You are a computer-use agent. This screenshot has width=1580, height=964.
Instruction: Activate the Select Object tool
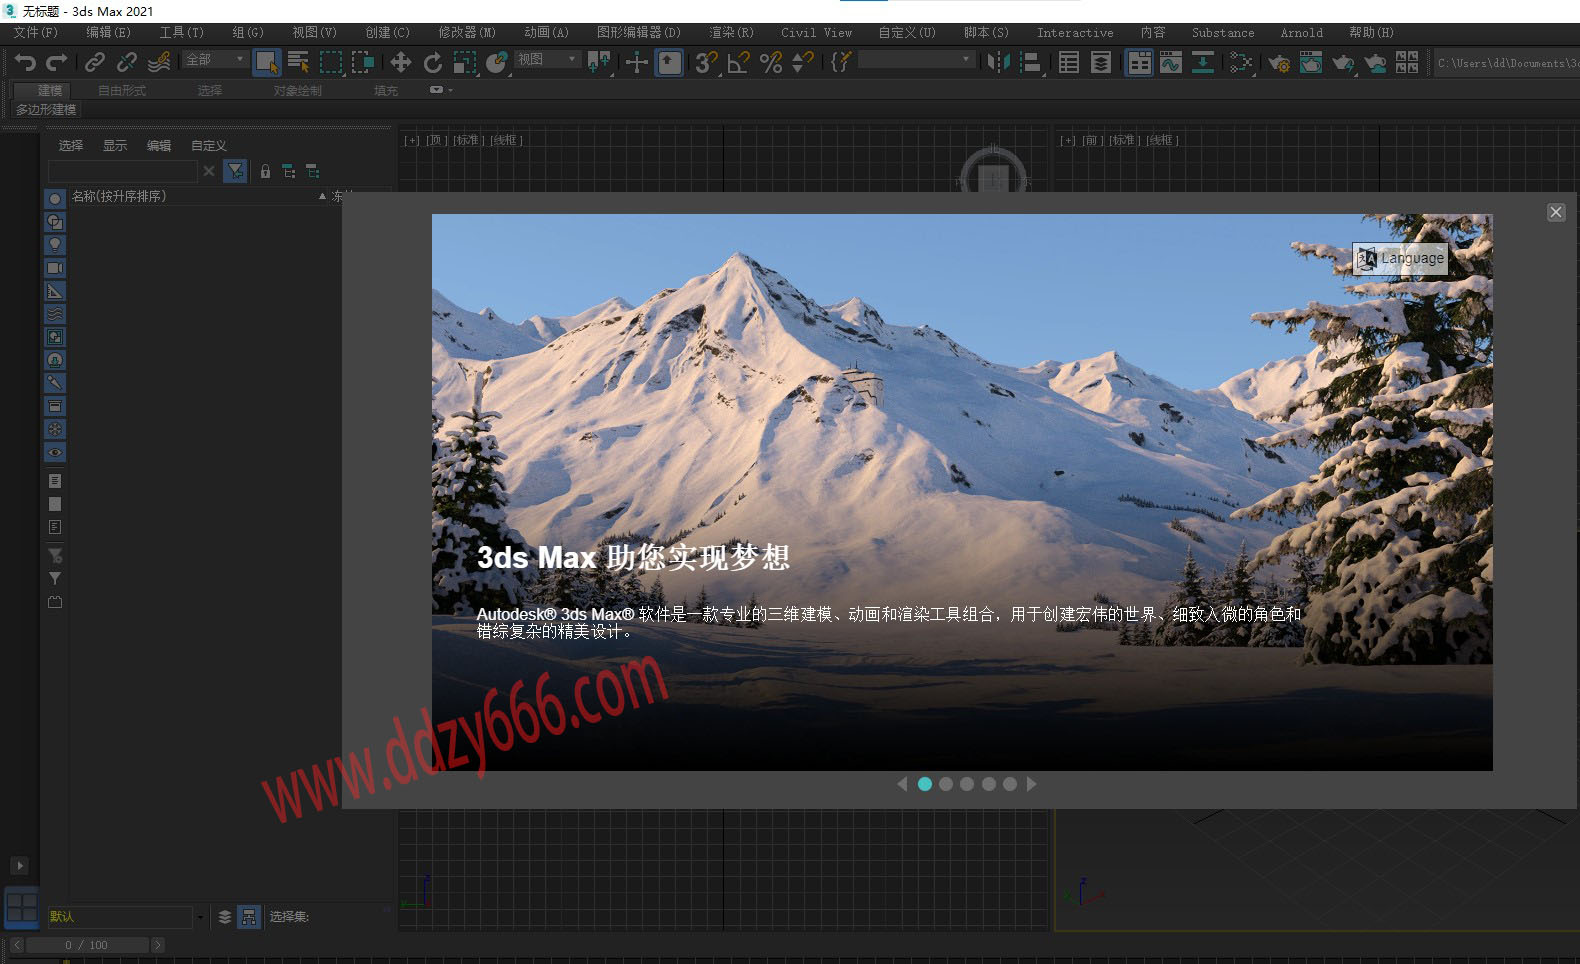click(x=266, y=62)
